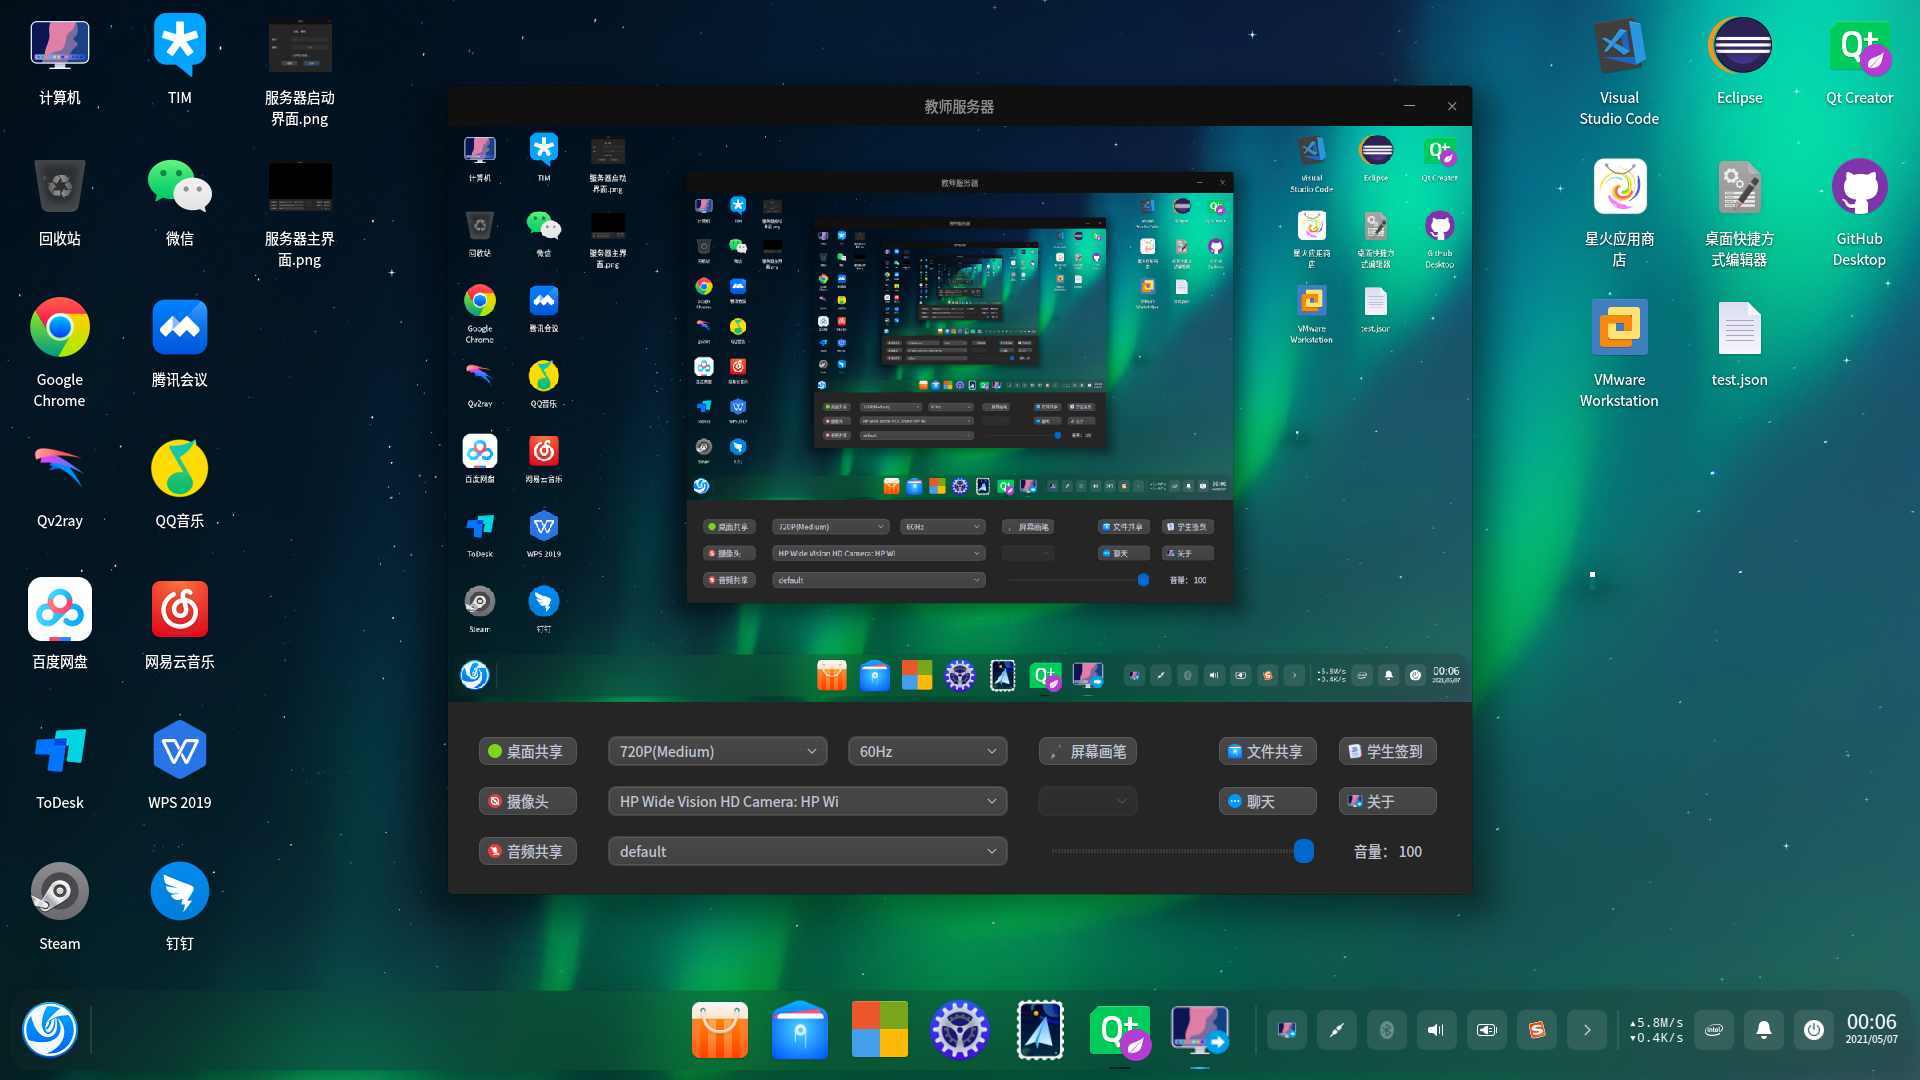Open the 腾讯会议 desktop icon

[x=180, y=328]
